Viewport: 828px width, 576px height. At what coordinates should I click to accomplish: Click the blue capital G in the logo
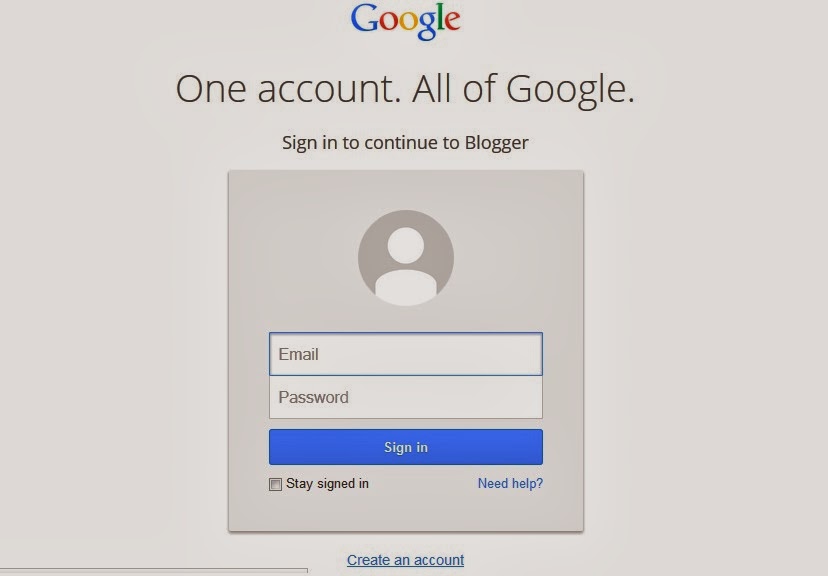pos(364,19)
